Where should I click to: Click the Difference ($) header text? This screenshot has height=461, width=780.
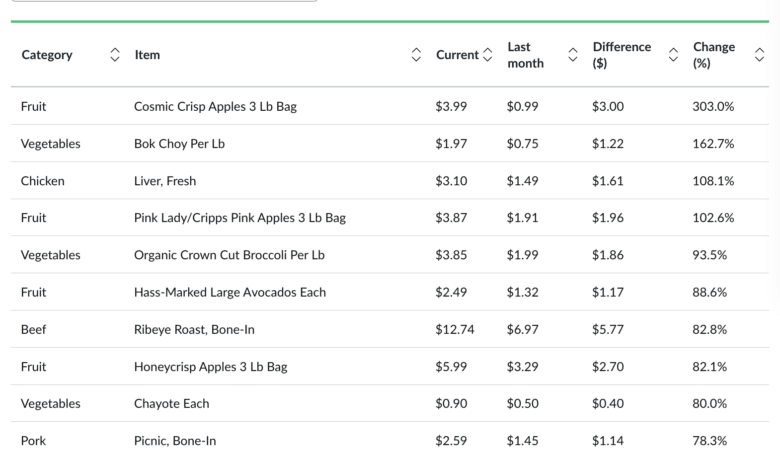click(x=621, y=55)
